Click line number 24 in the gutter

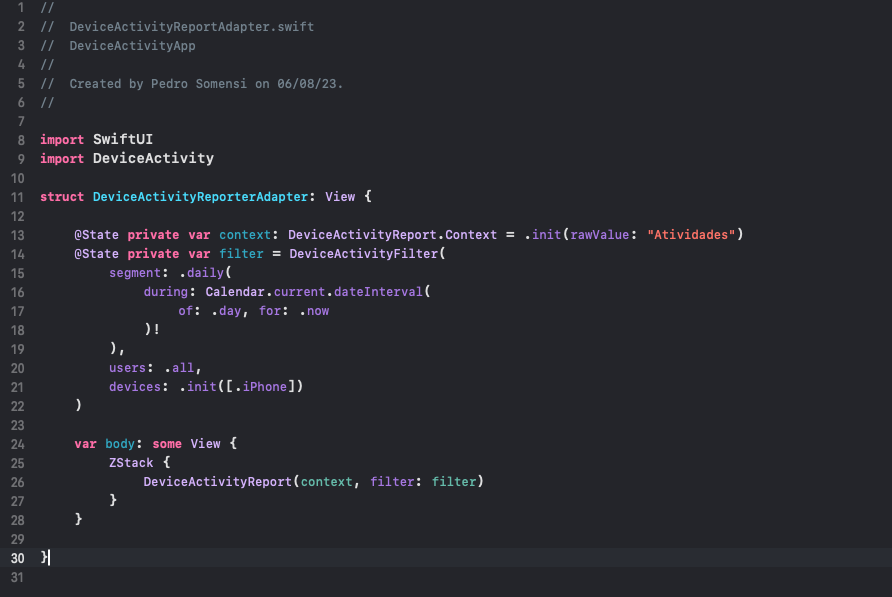pos(17,444)
